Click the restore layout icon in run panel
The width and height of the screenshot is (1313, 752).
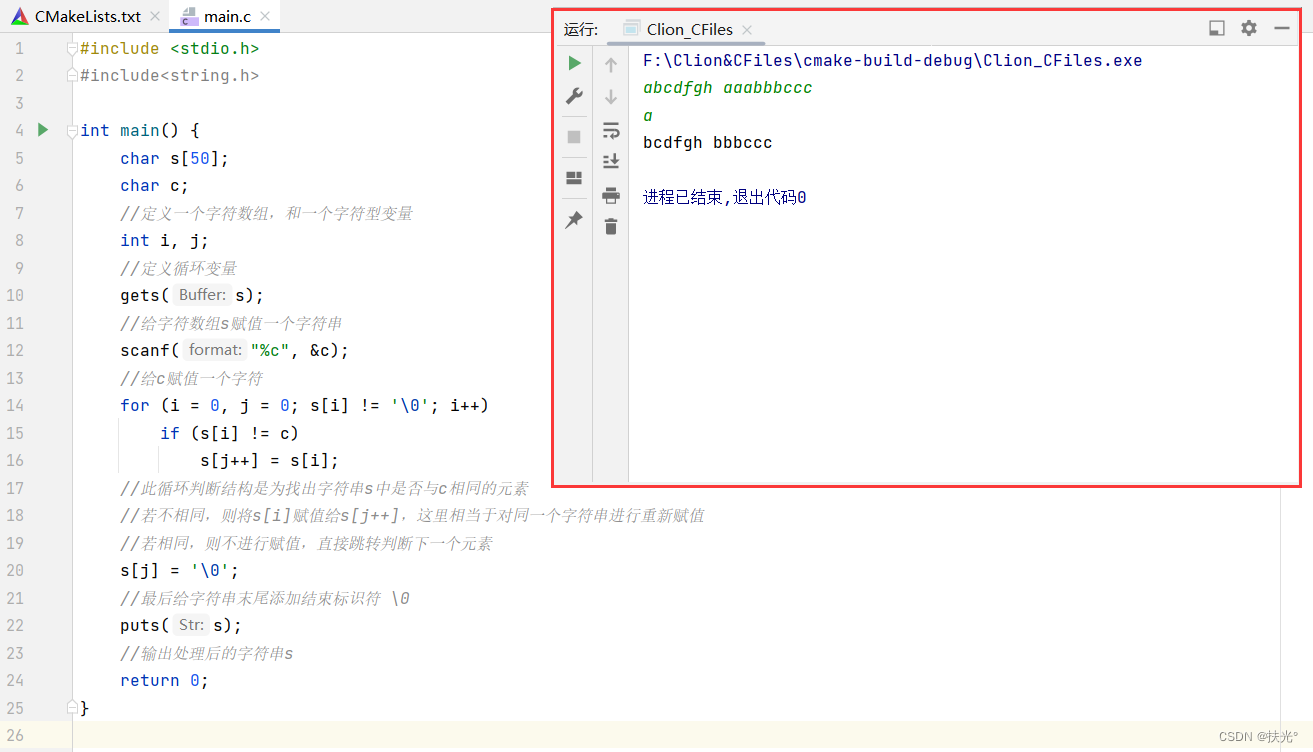coord(574,178)
